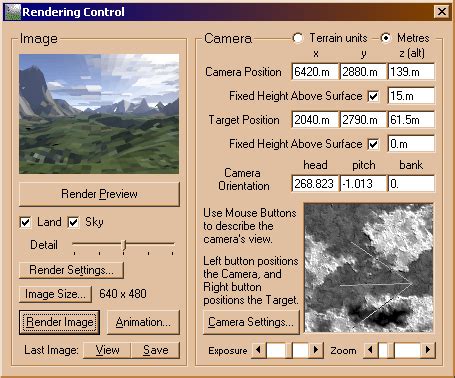The width and height of the screenshot is (455, 378).
Task: Click the Exposure right arrow
Action: (x=316, y=350)
